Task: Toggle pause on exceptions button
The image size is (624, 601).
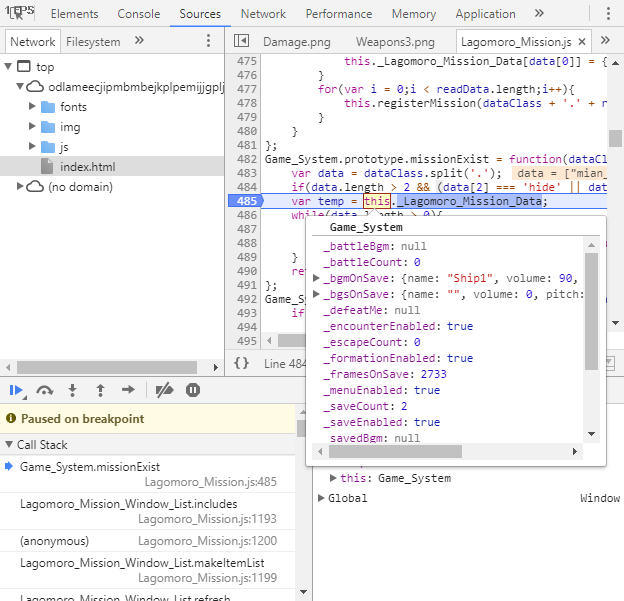Action: [193, 390]
